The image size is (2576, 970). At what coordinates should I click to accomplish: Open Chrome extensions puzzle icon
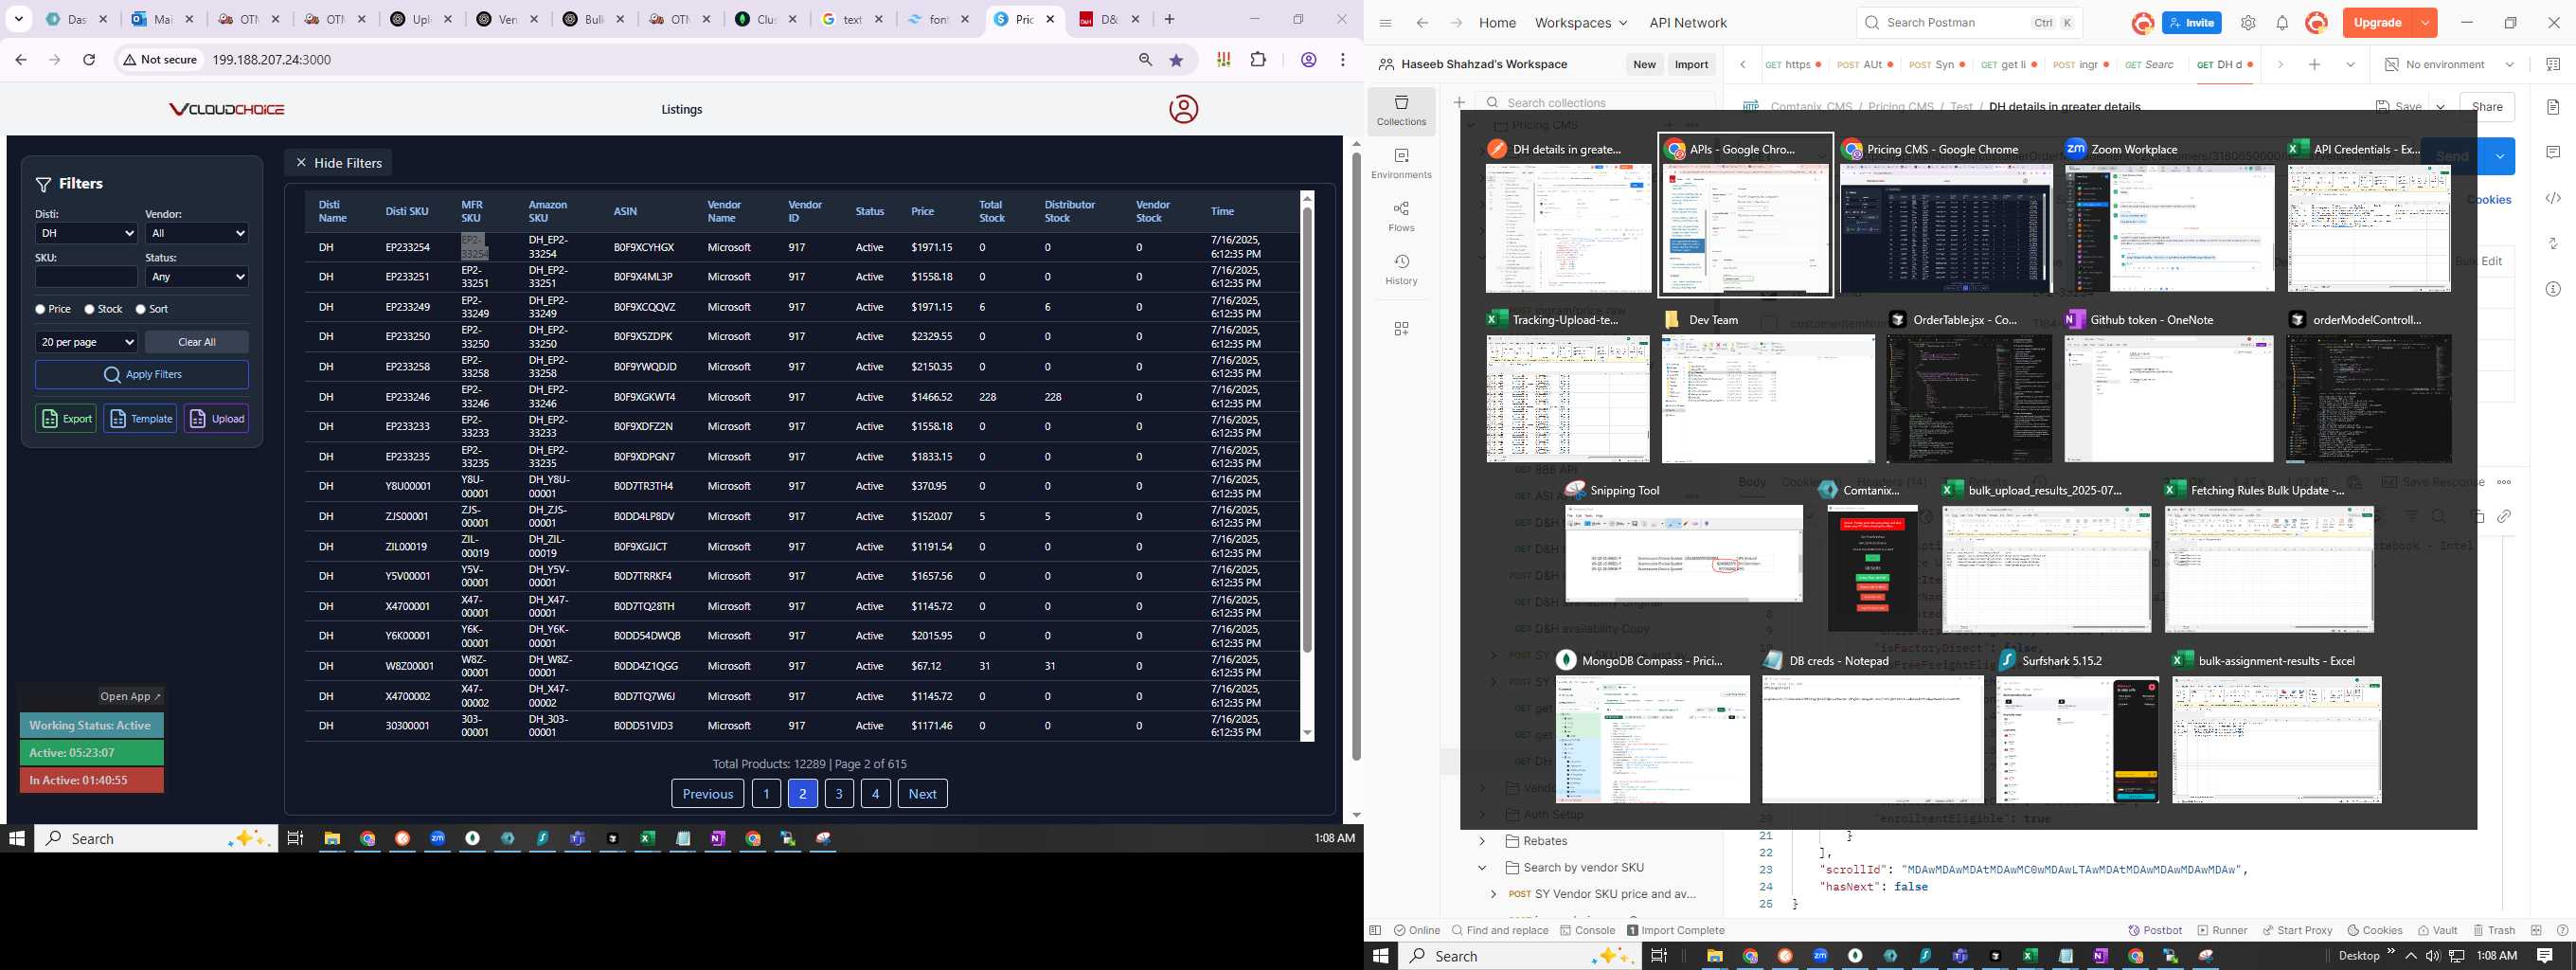(x=1258, y=60)
